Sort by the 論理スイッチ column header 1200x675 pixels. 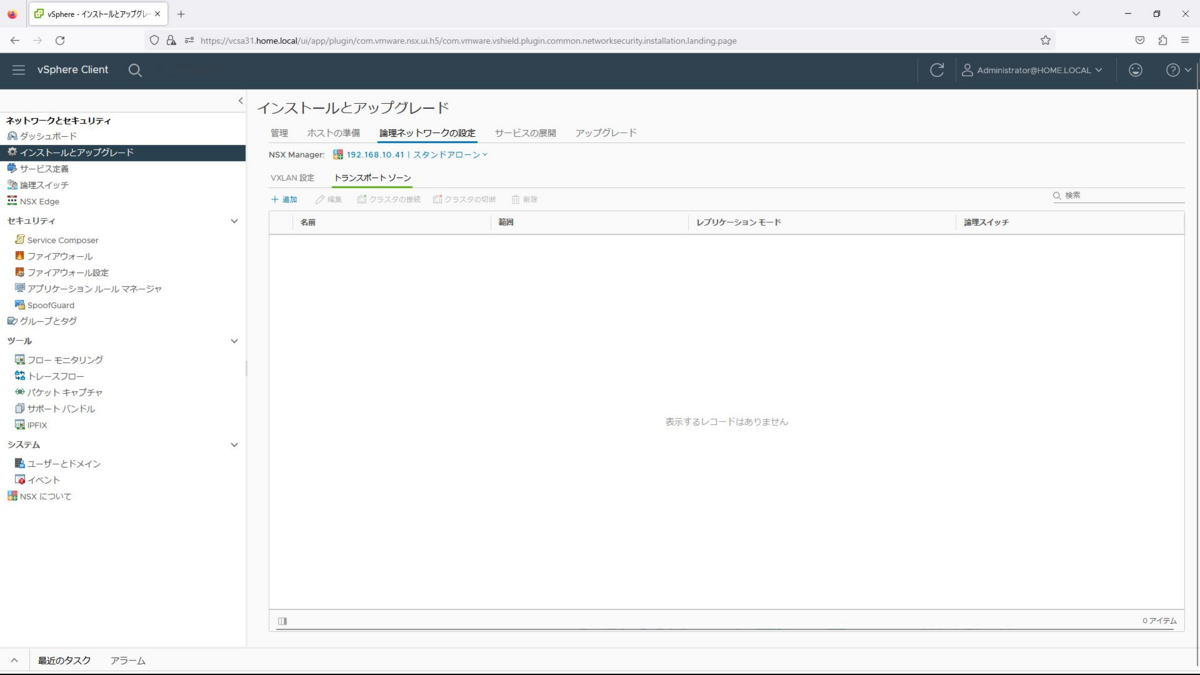[x=986, y=222]
